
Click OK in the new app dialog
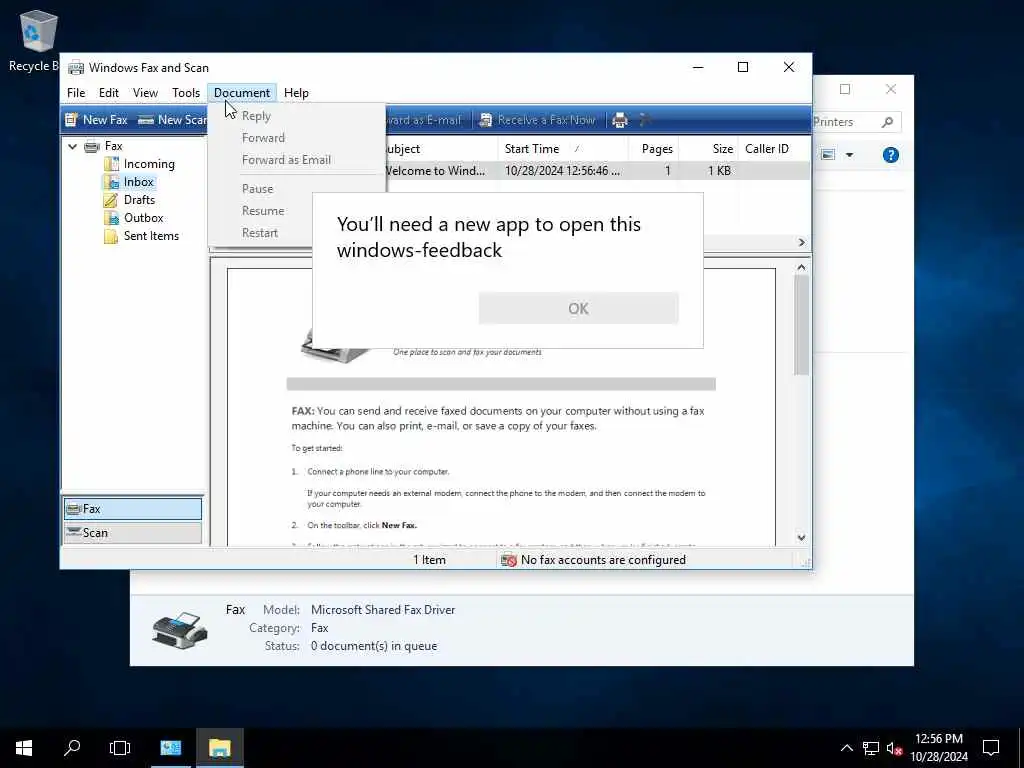579,308
